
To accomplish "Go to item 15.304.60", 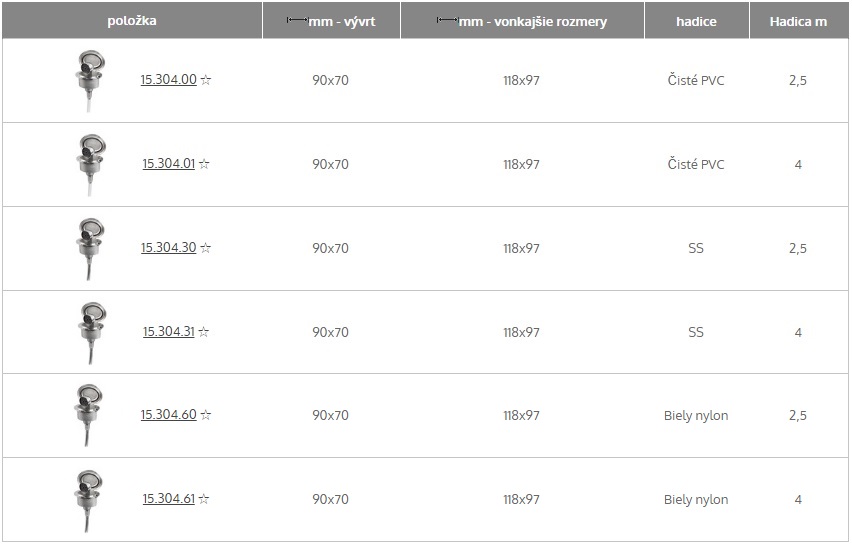I will (x=168, y=415).
